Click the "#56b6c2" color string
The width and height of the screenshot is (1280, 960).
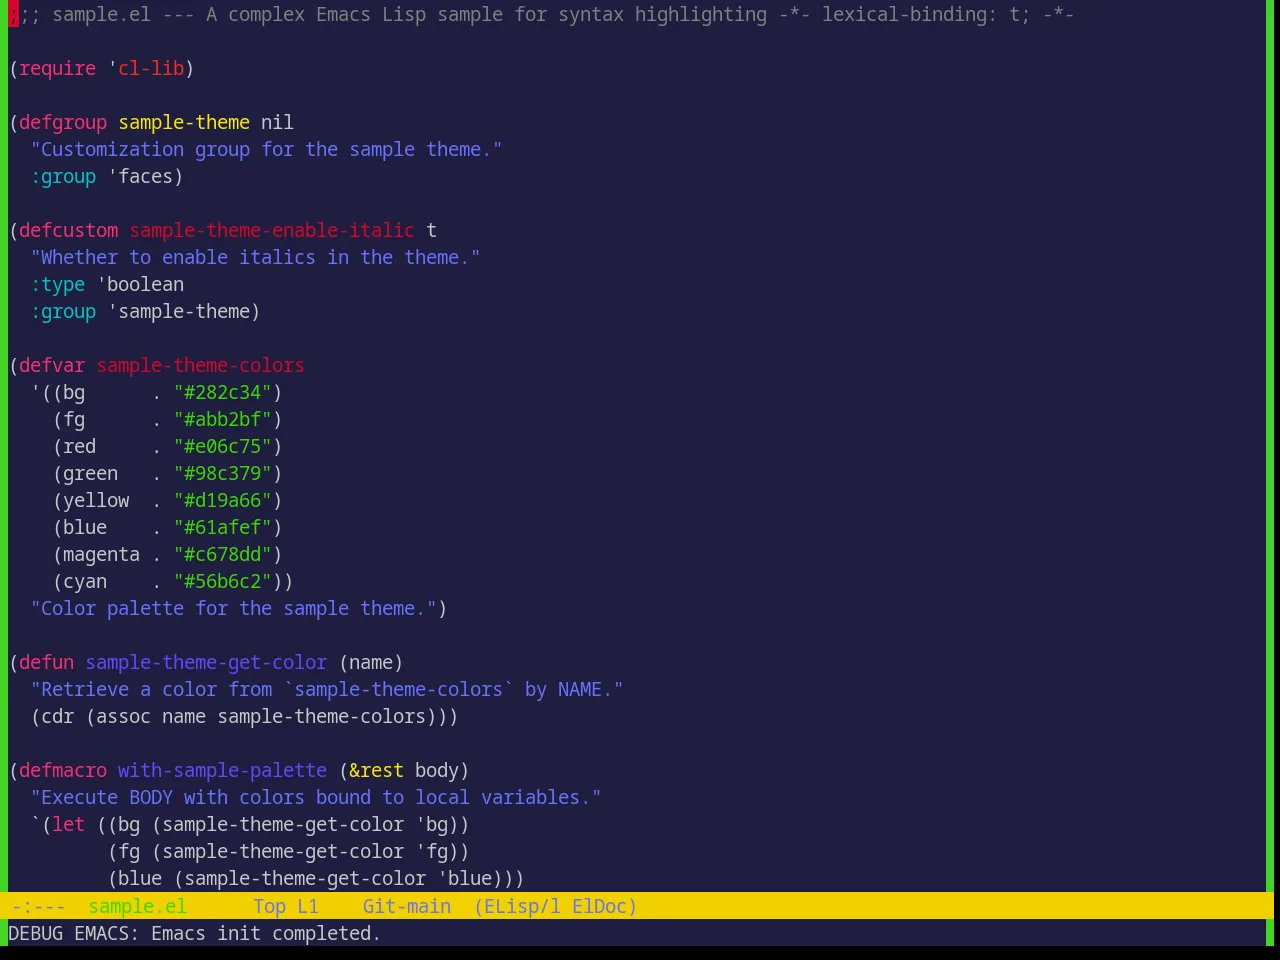223,581
